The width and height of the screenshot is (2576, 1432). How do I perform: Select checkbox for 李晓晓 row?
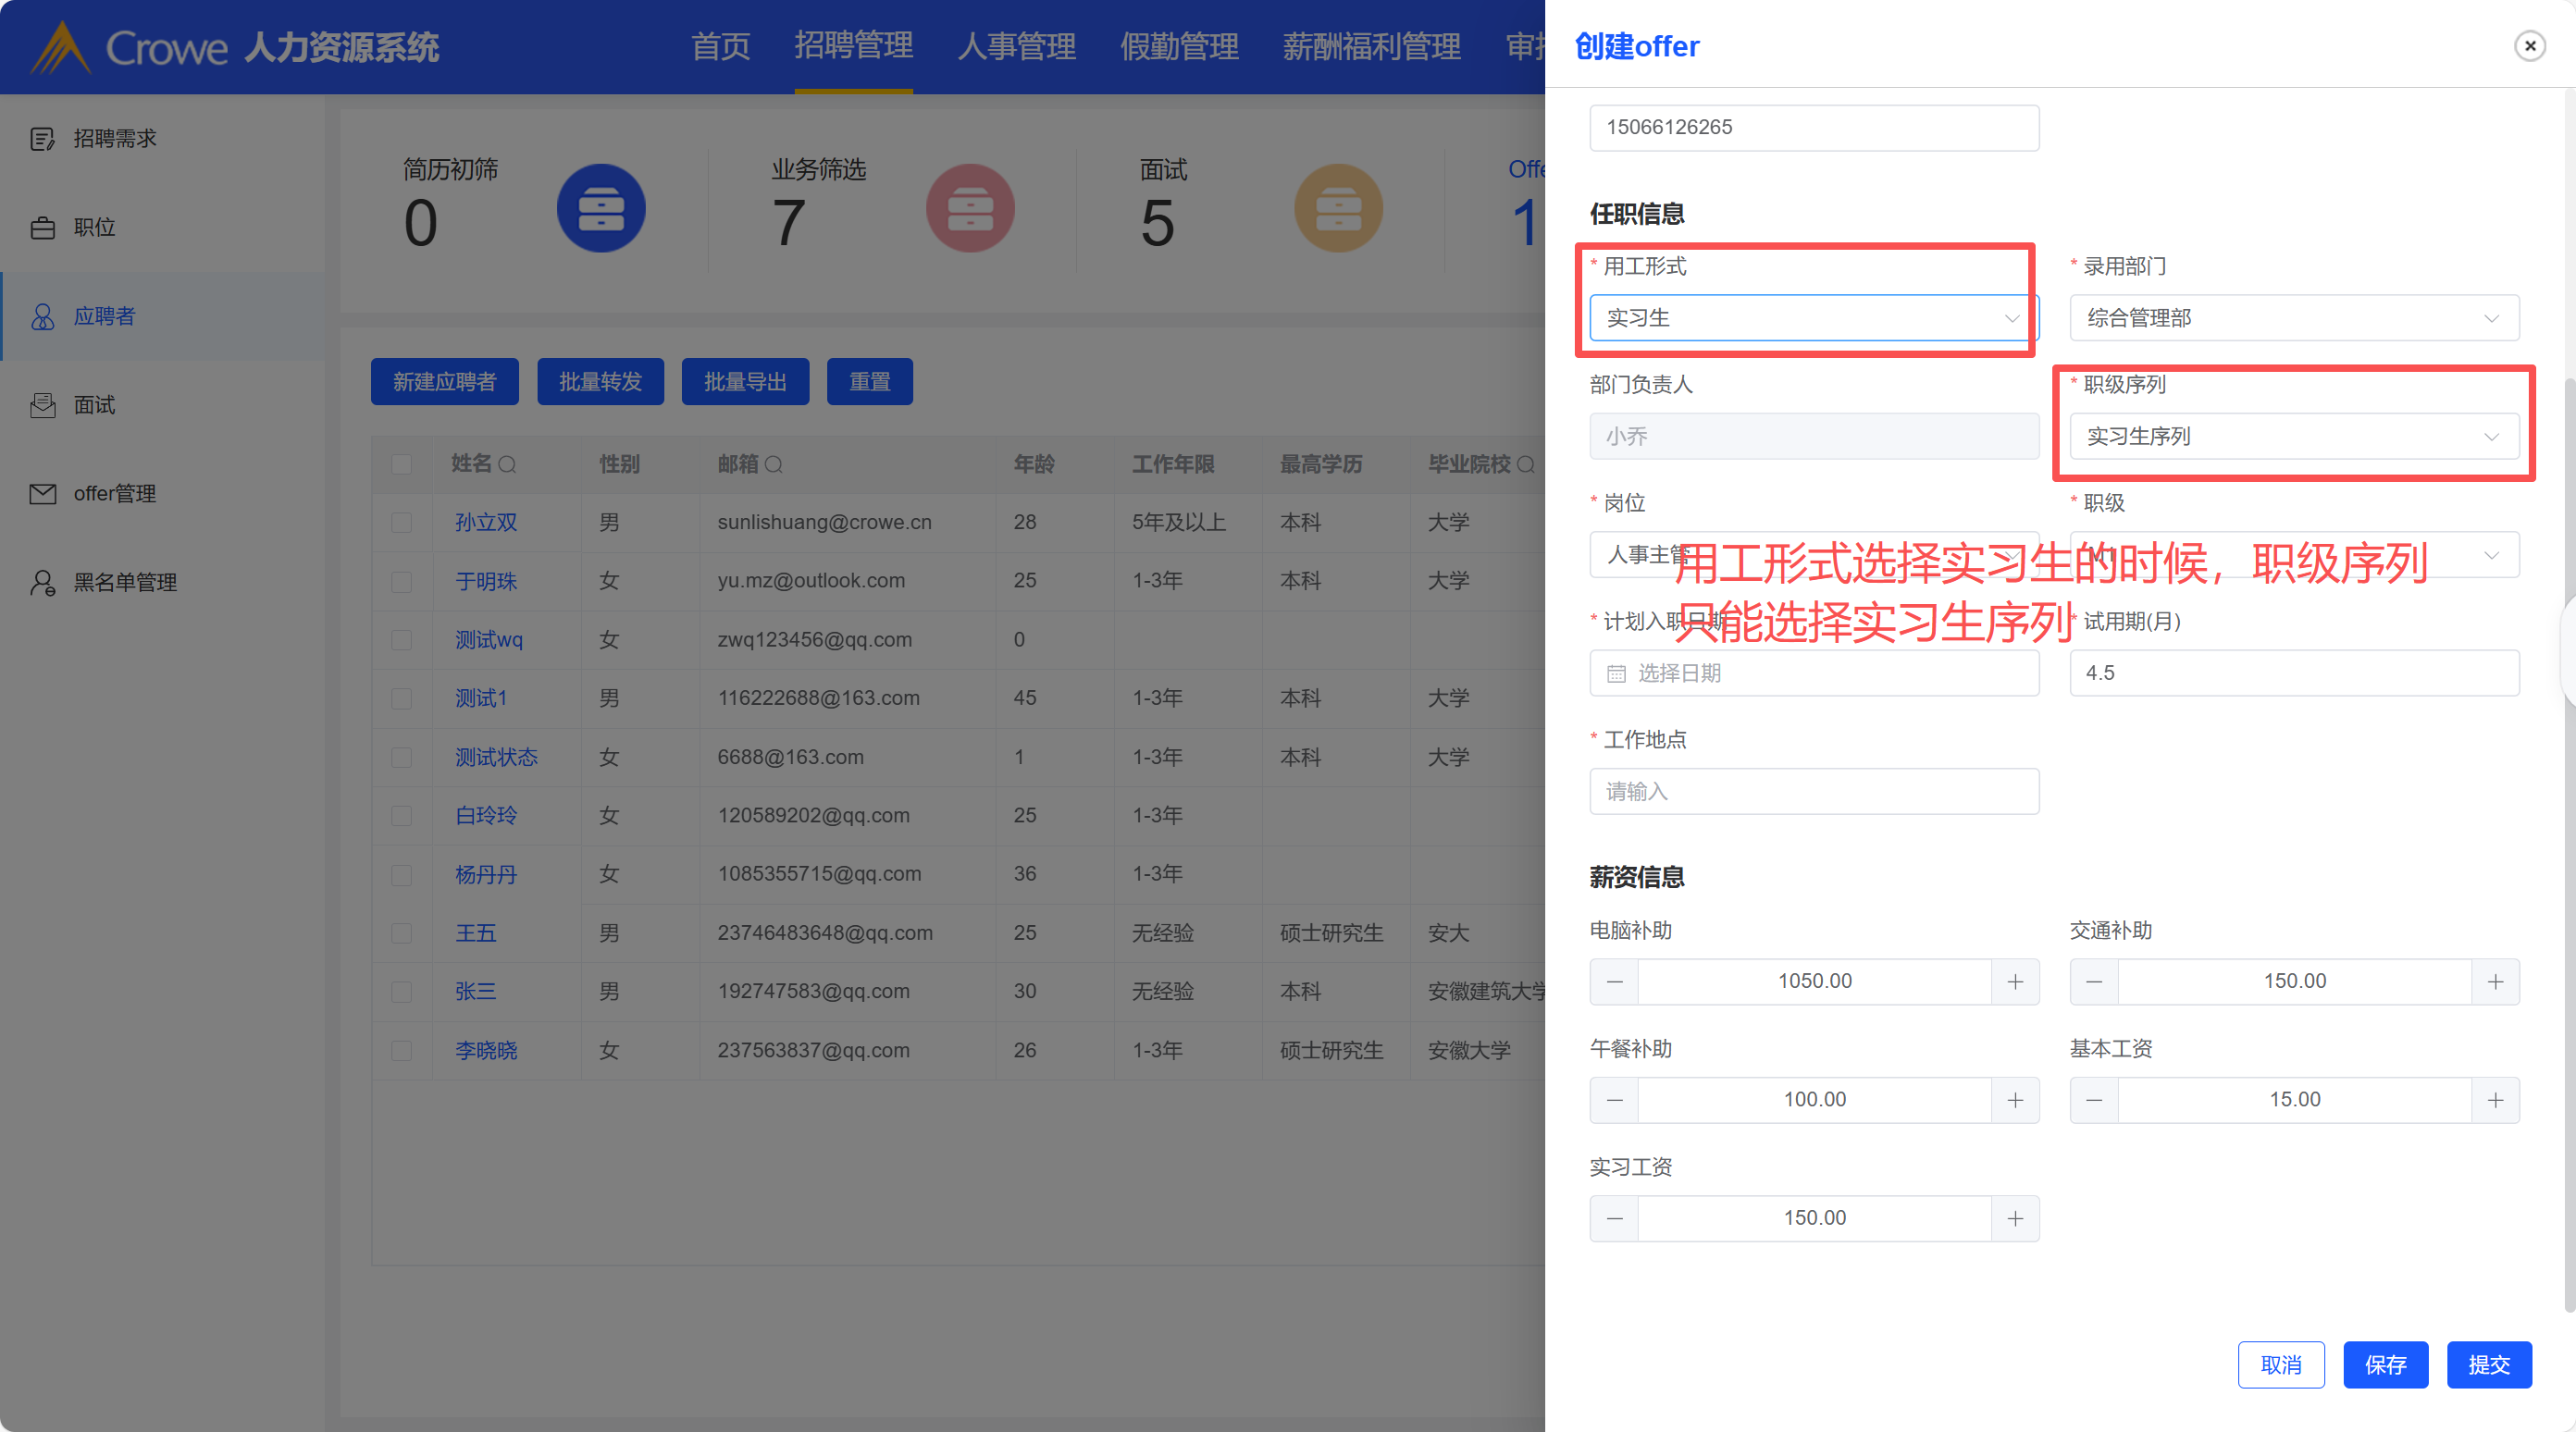402,1051
